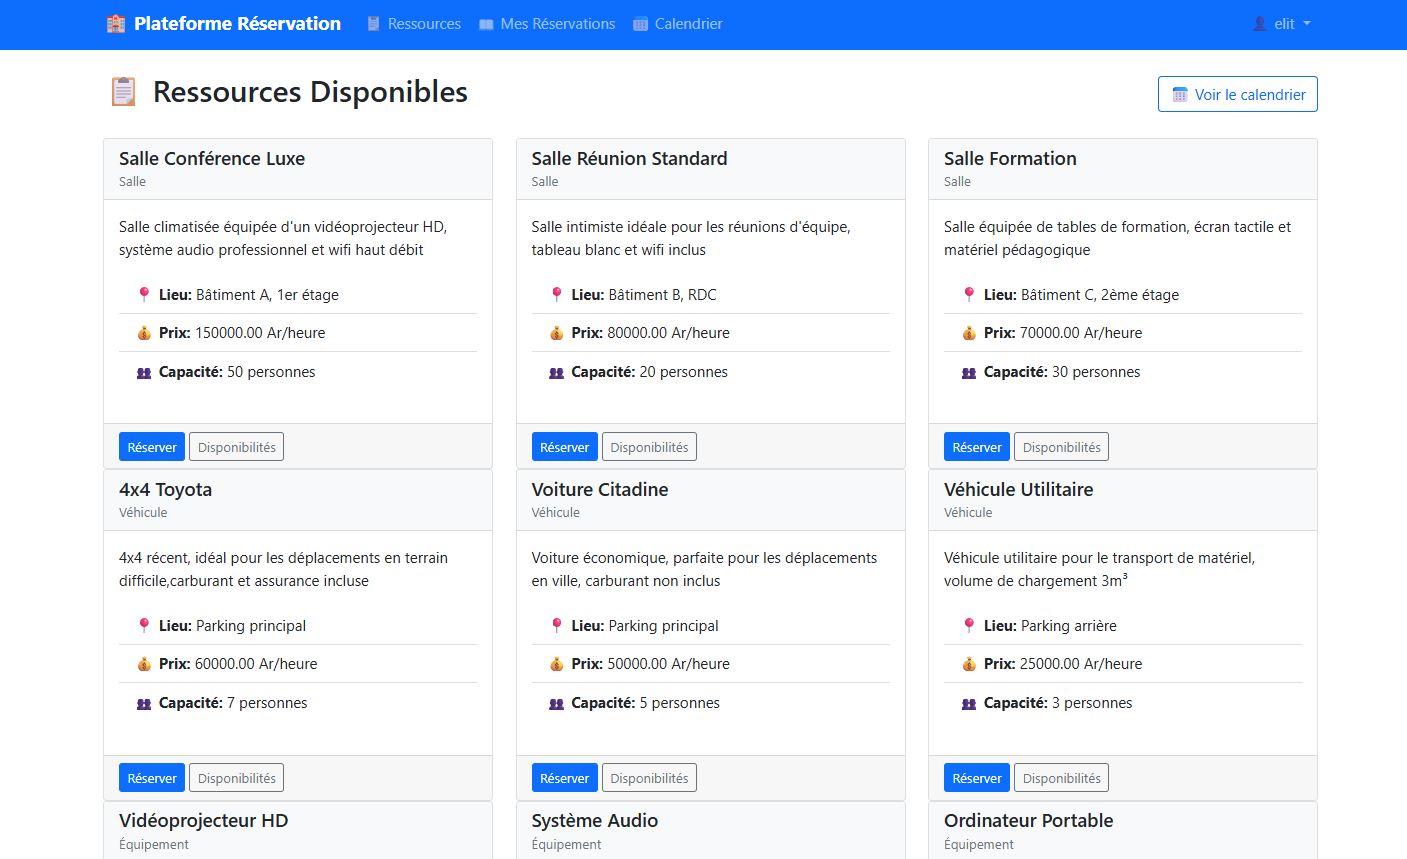
Task: Click the Plateforme Réservation brand link
Action: (237, 24)
